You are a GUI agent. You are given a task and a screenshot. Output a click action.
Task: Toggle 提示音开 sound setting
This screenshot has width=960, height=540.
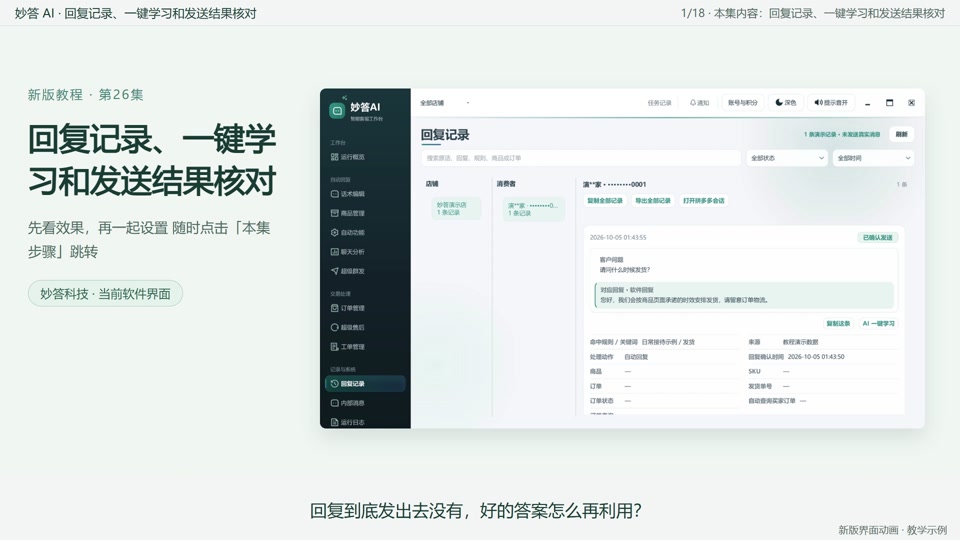[831, 103]
